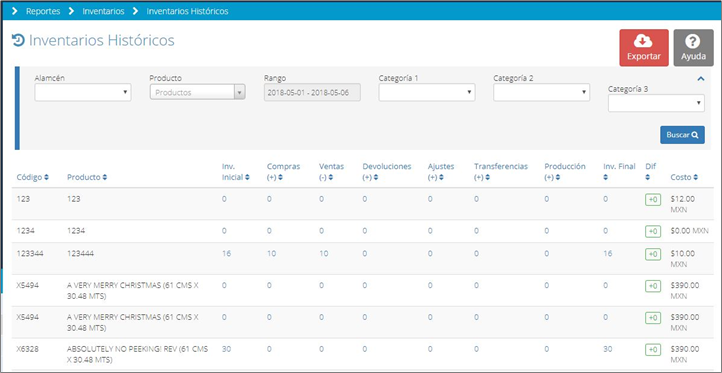Sort by Inv. Inicial column
The image size is (722, 373).
pyautogui.click(x=236, y=172)
